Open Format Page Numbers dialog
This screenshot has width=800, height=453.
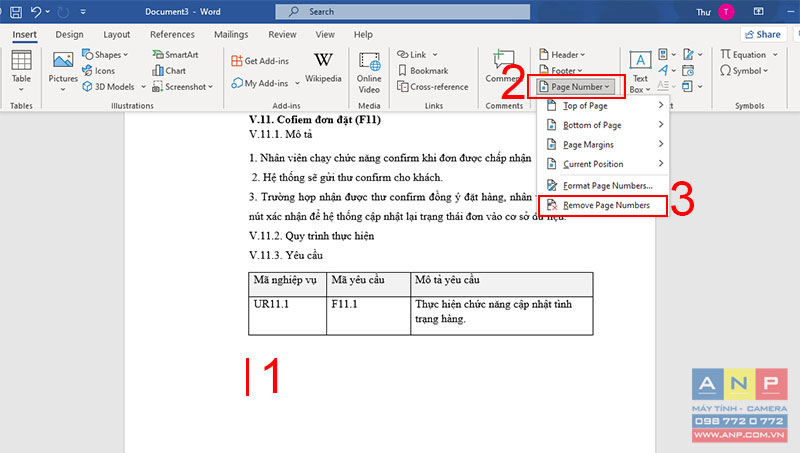coord(604,186)
